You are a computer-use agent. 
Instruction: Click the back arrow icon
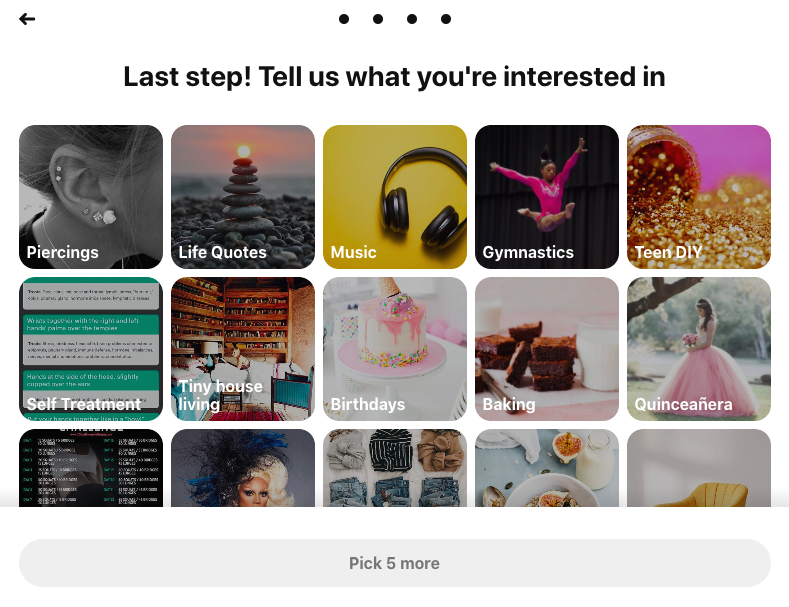point(27,19)
